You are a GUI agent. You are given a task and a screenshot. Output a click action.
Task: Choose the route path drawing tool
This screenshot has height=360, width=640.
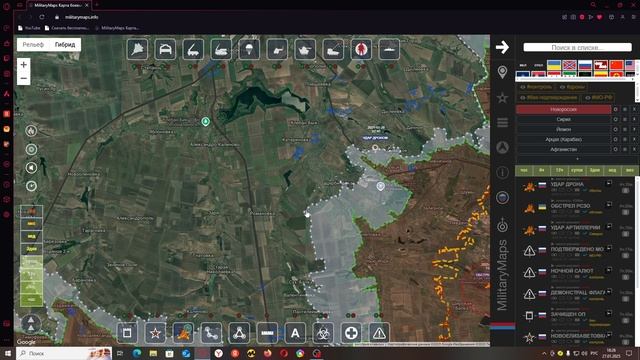click(211, 333)
